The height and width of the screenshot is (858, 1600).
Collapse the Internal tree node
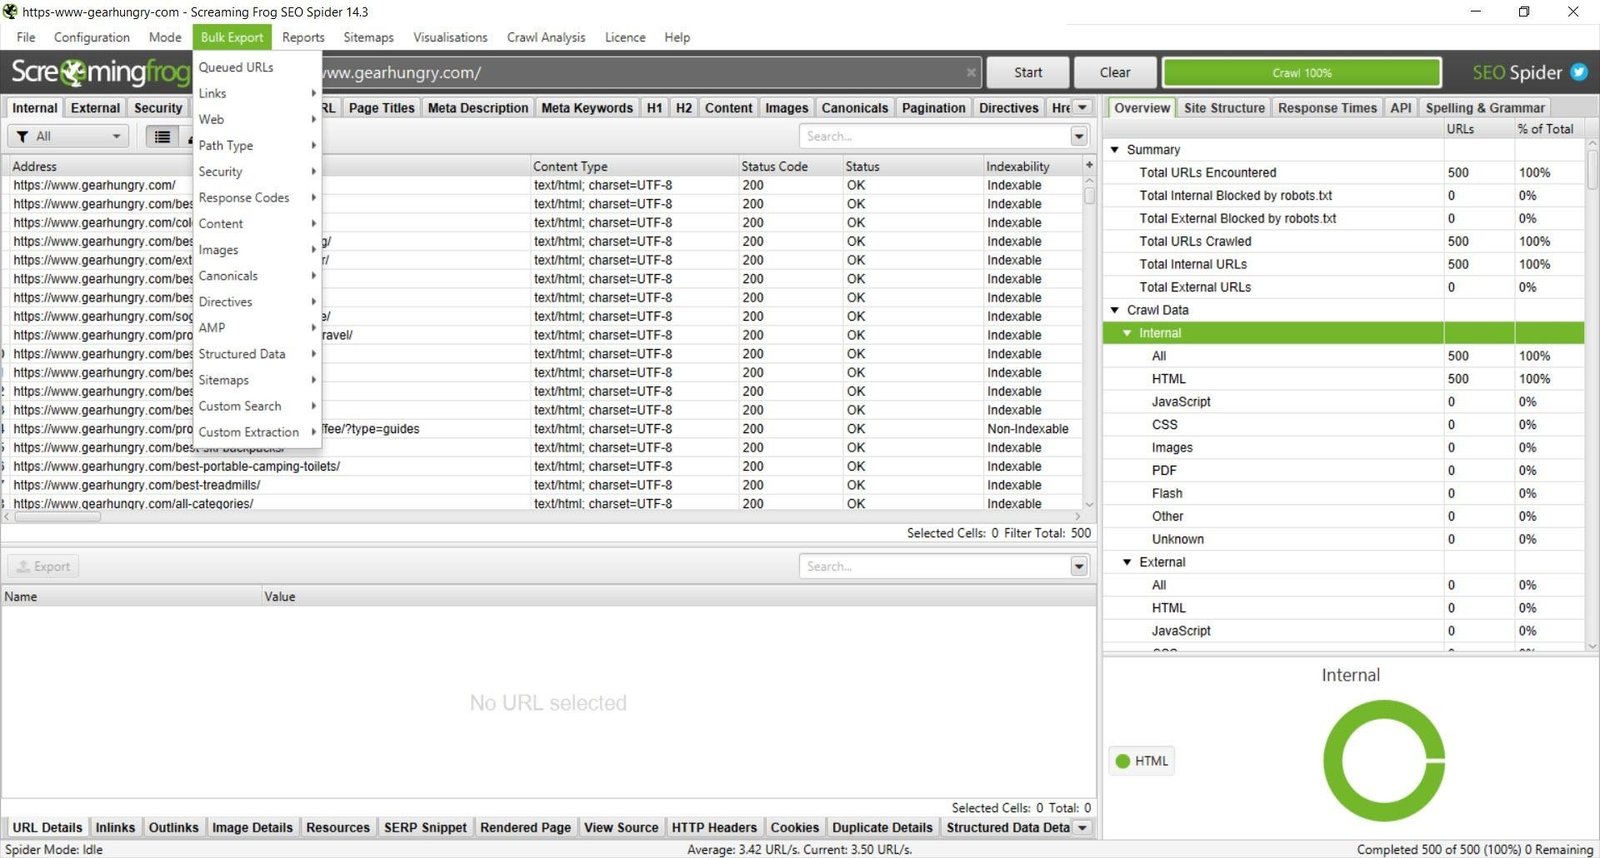(x=1127, y=333)
